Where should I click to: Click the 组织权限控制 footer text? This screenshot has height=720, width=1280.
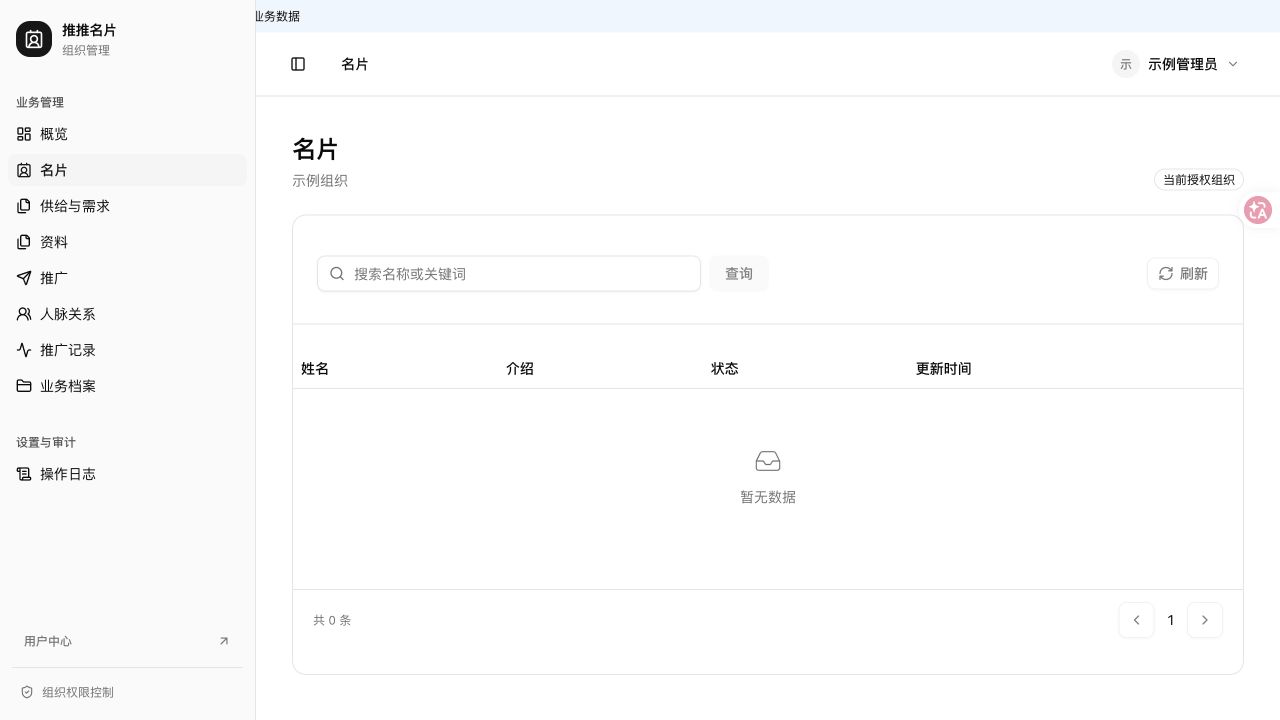[x=78, y=692]
